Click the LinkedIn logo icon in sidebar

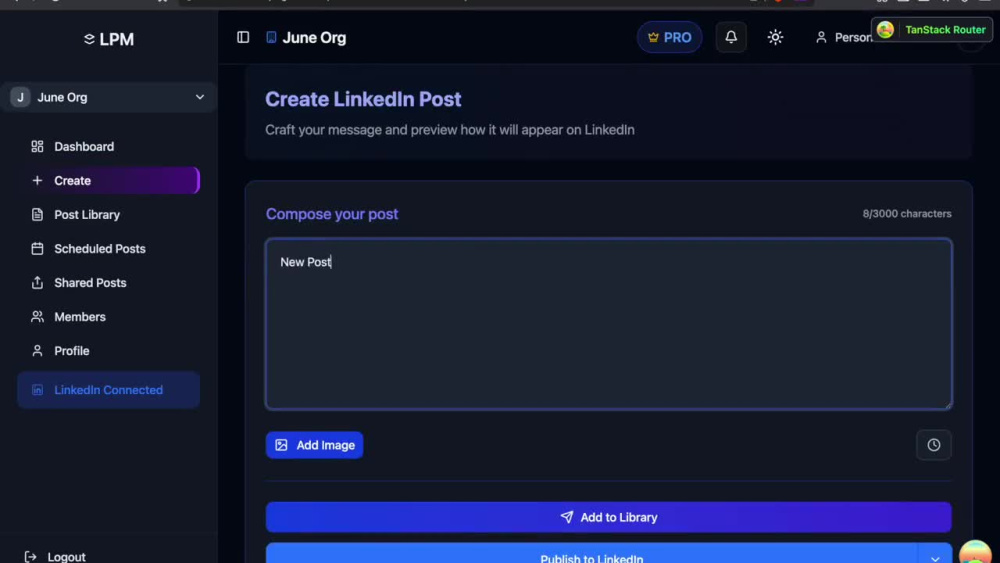click(37, 390)
